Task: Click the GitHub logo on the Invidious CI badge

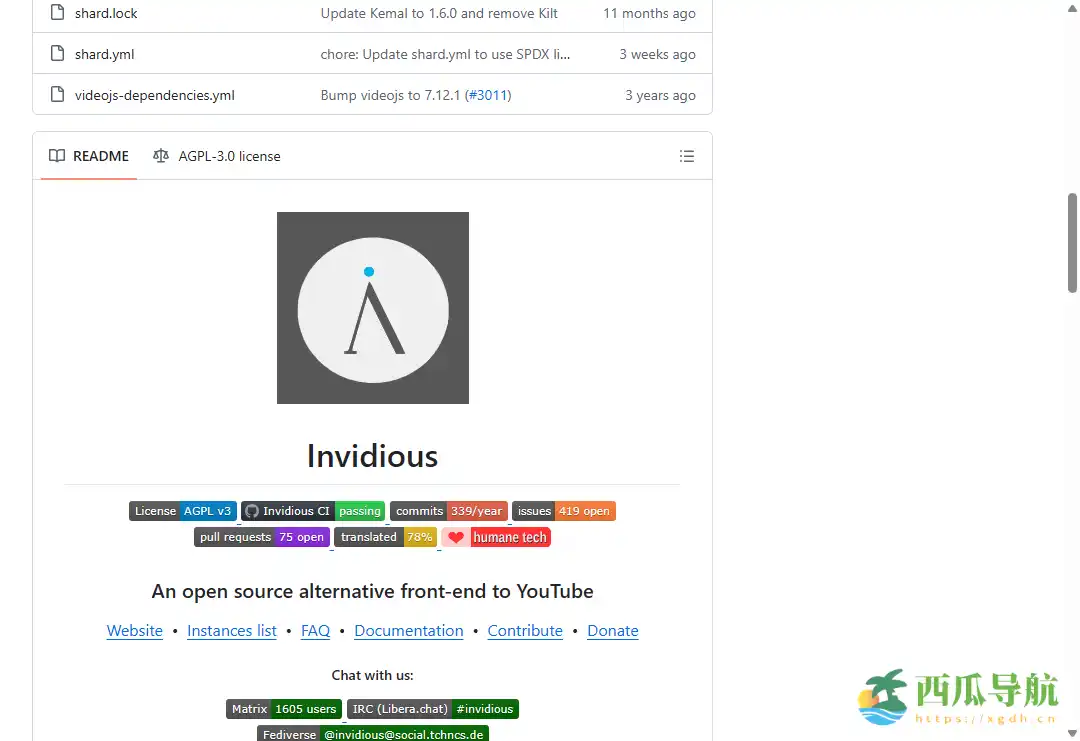Action: [251, 510]
